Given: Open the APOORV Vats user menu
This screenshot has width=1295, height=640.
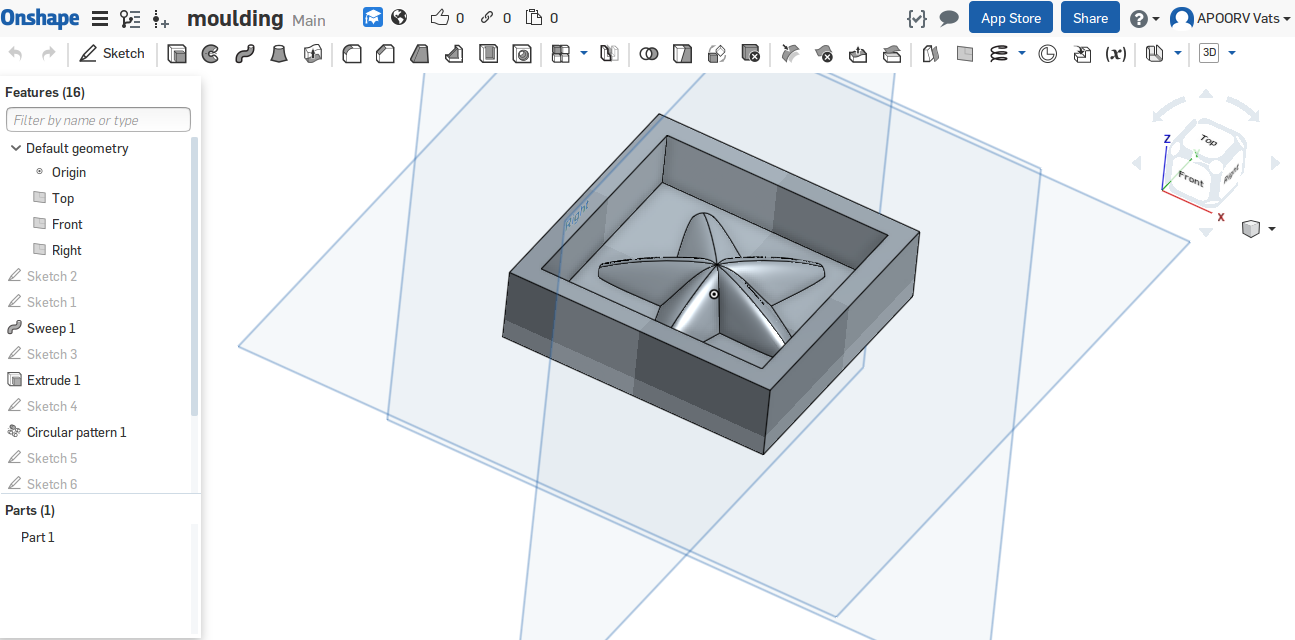Looking at the screenshot, I should pyautogui.click(x=1230, y=18).
